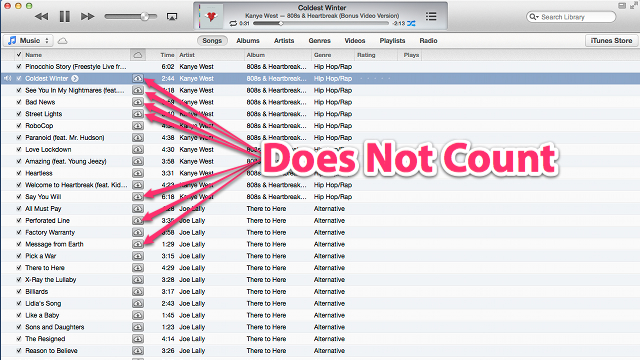Download Paranoid from iCloud

138,138
